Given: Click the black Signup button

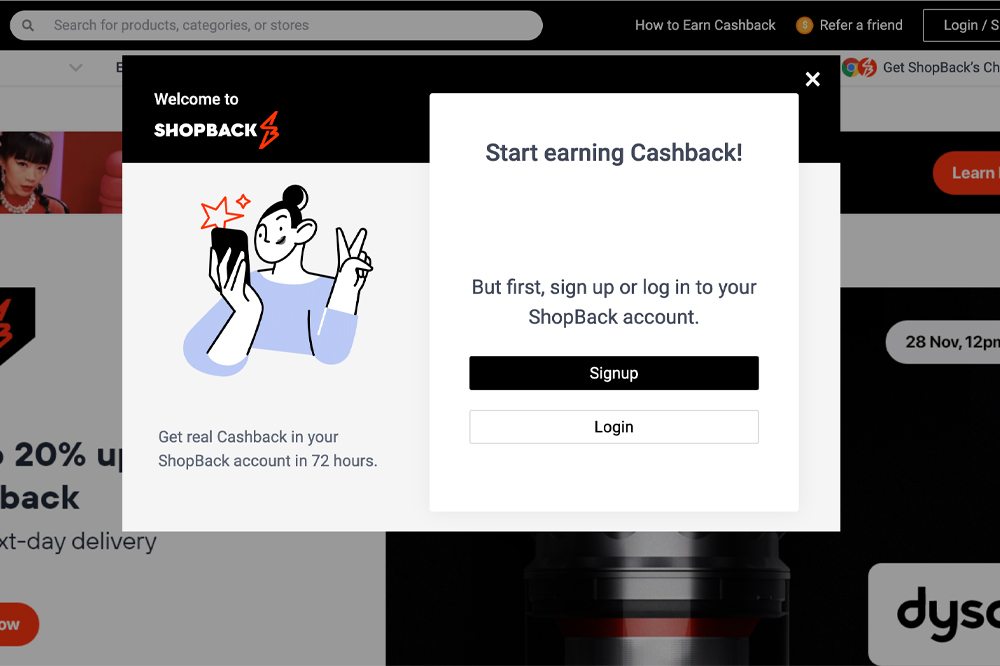Looking at the screenshot, I should click(614, 373).
